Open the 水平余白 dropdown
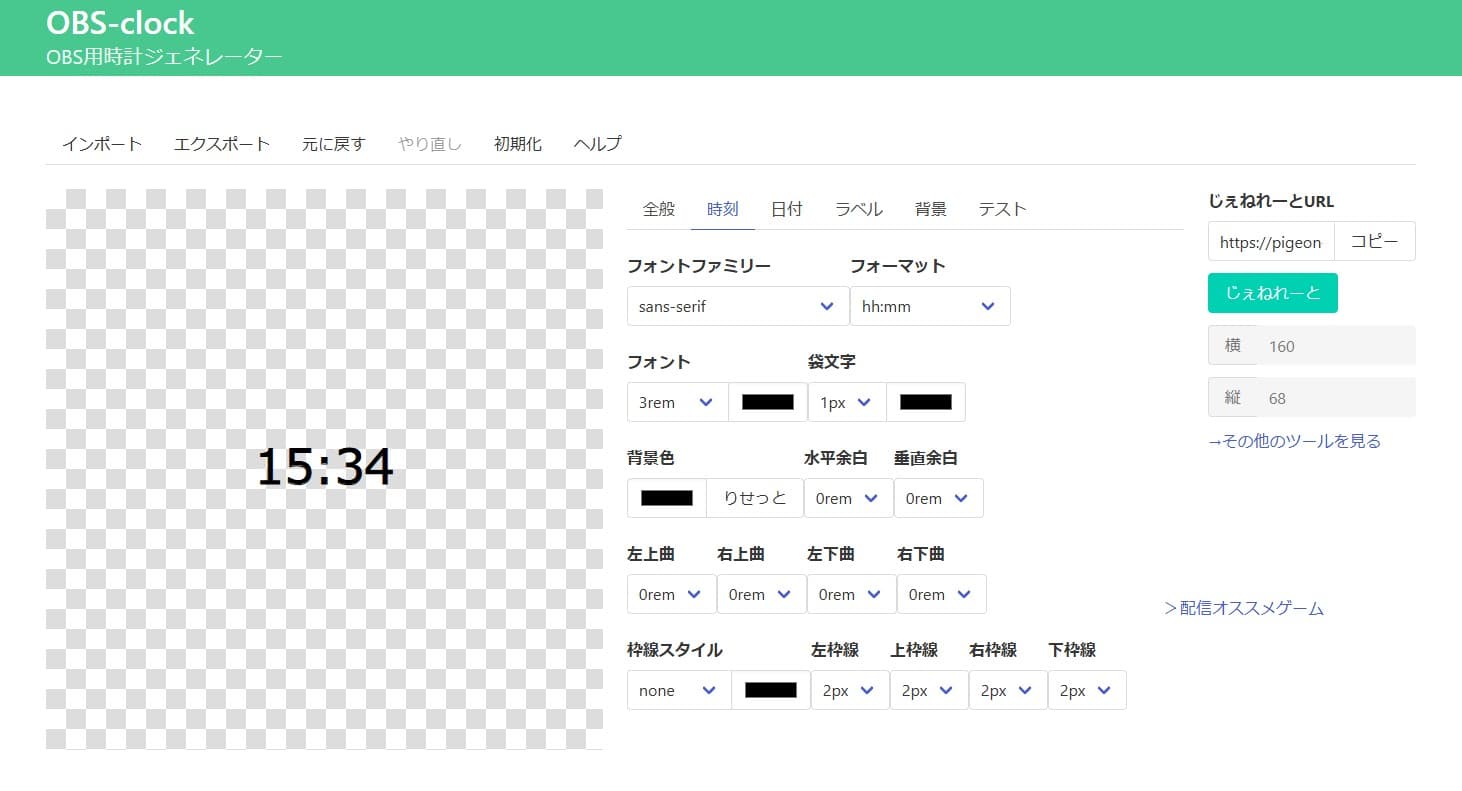 click(x=848, y=498)
